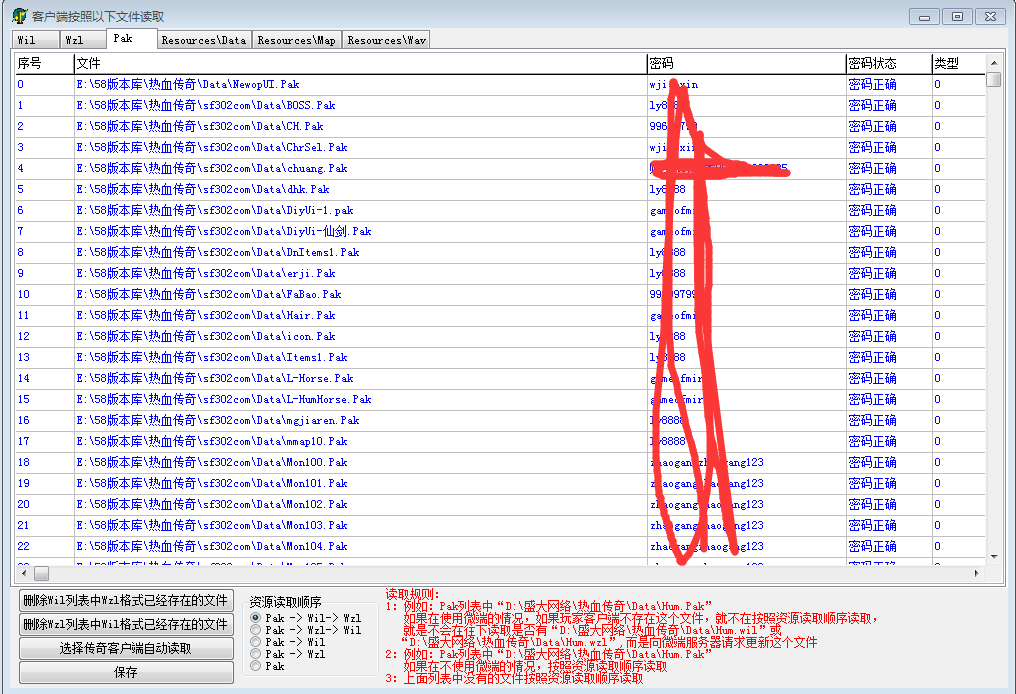Click 删除Wil列表中Wzl格式已经存在的文件 button
The width and height of the screenshot is (1016, 694).
pyautogui.click(x=125, y=600)
